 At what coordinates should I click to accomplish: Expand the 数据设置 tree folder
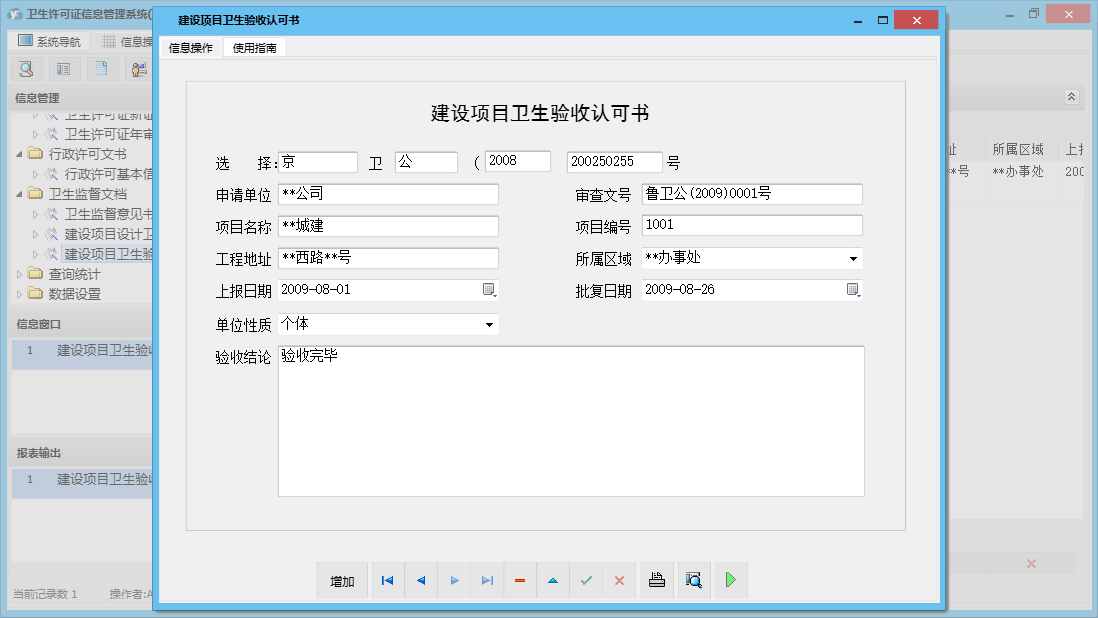pyautogui.click(x=20, y=294)
